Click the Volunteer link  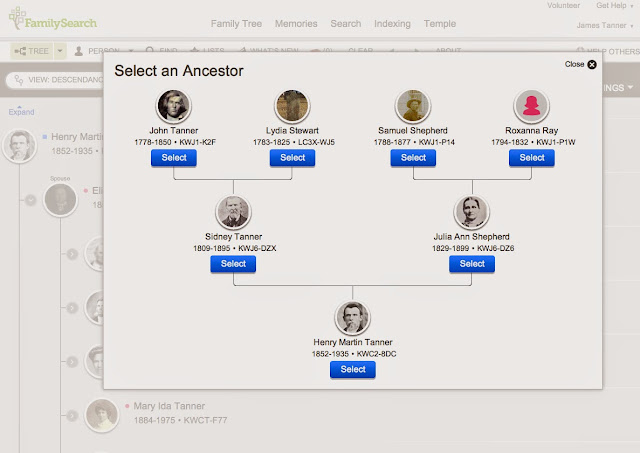click(563, 5)
